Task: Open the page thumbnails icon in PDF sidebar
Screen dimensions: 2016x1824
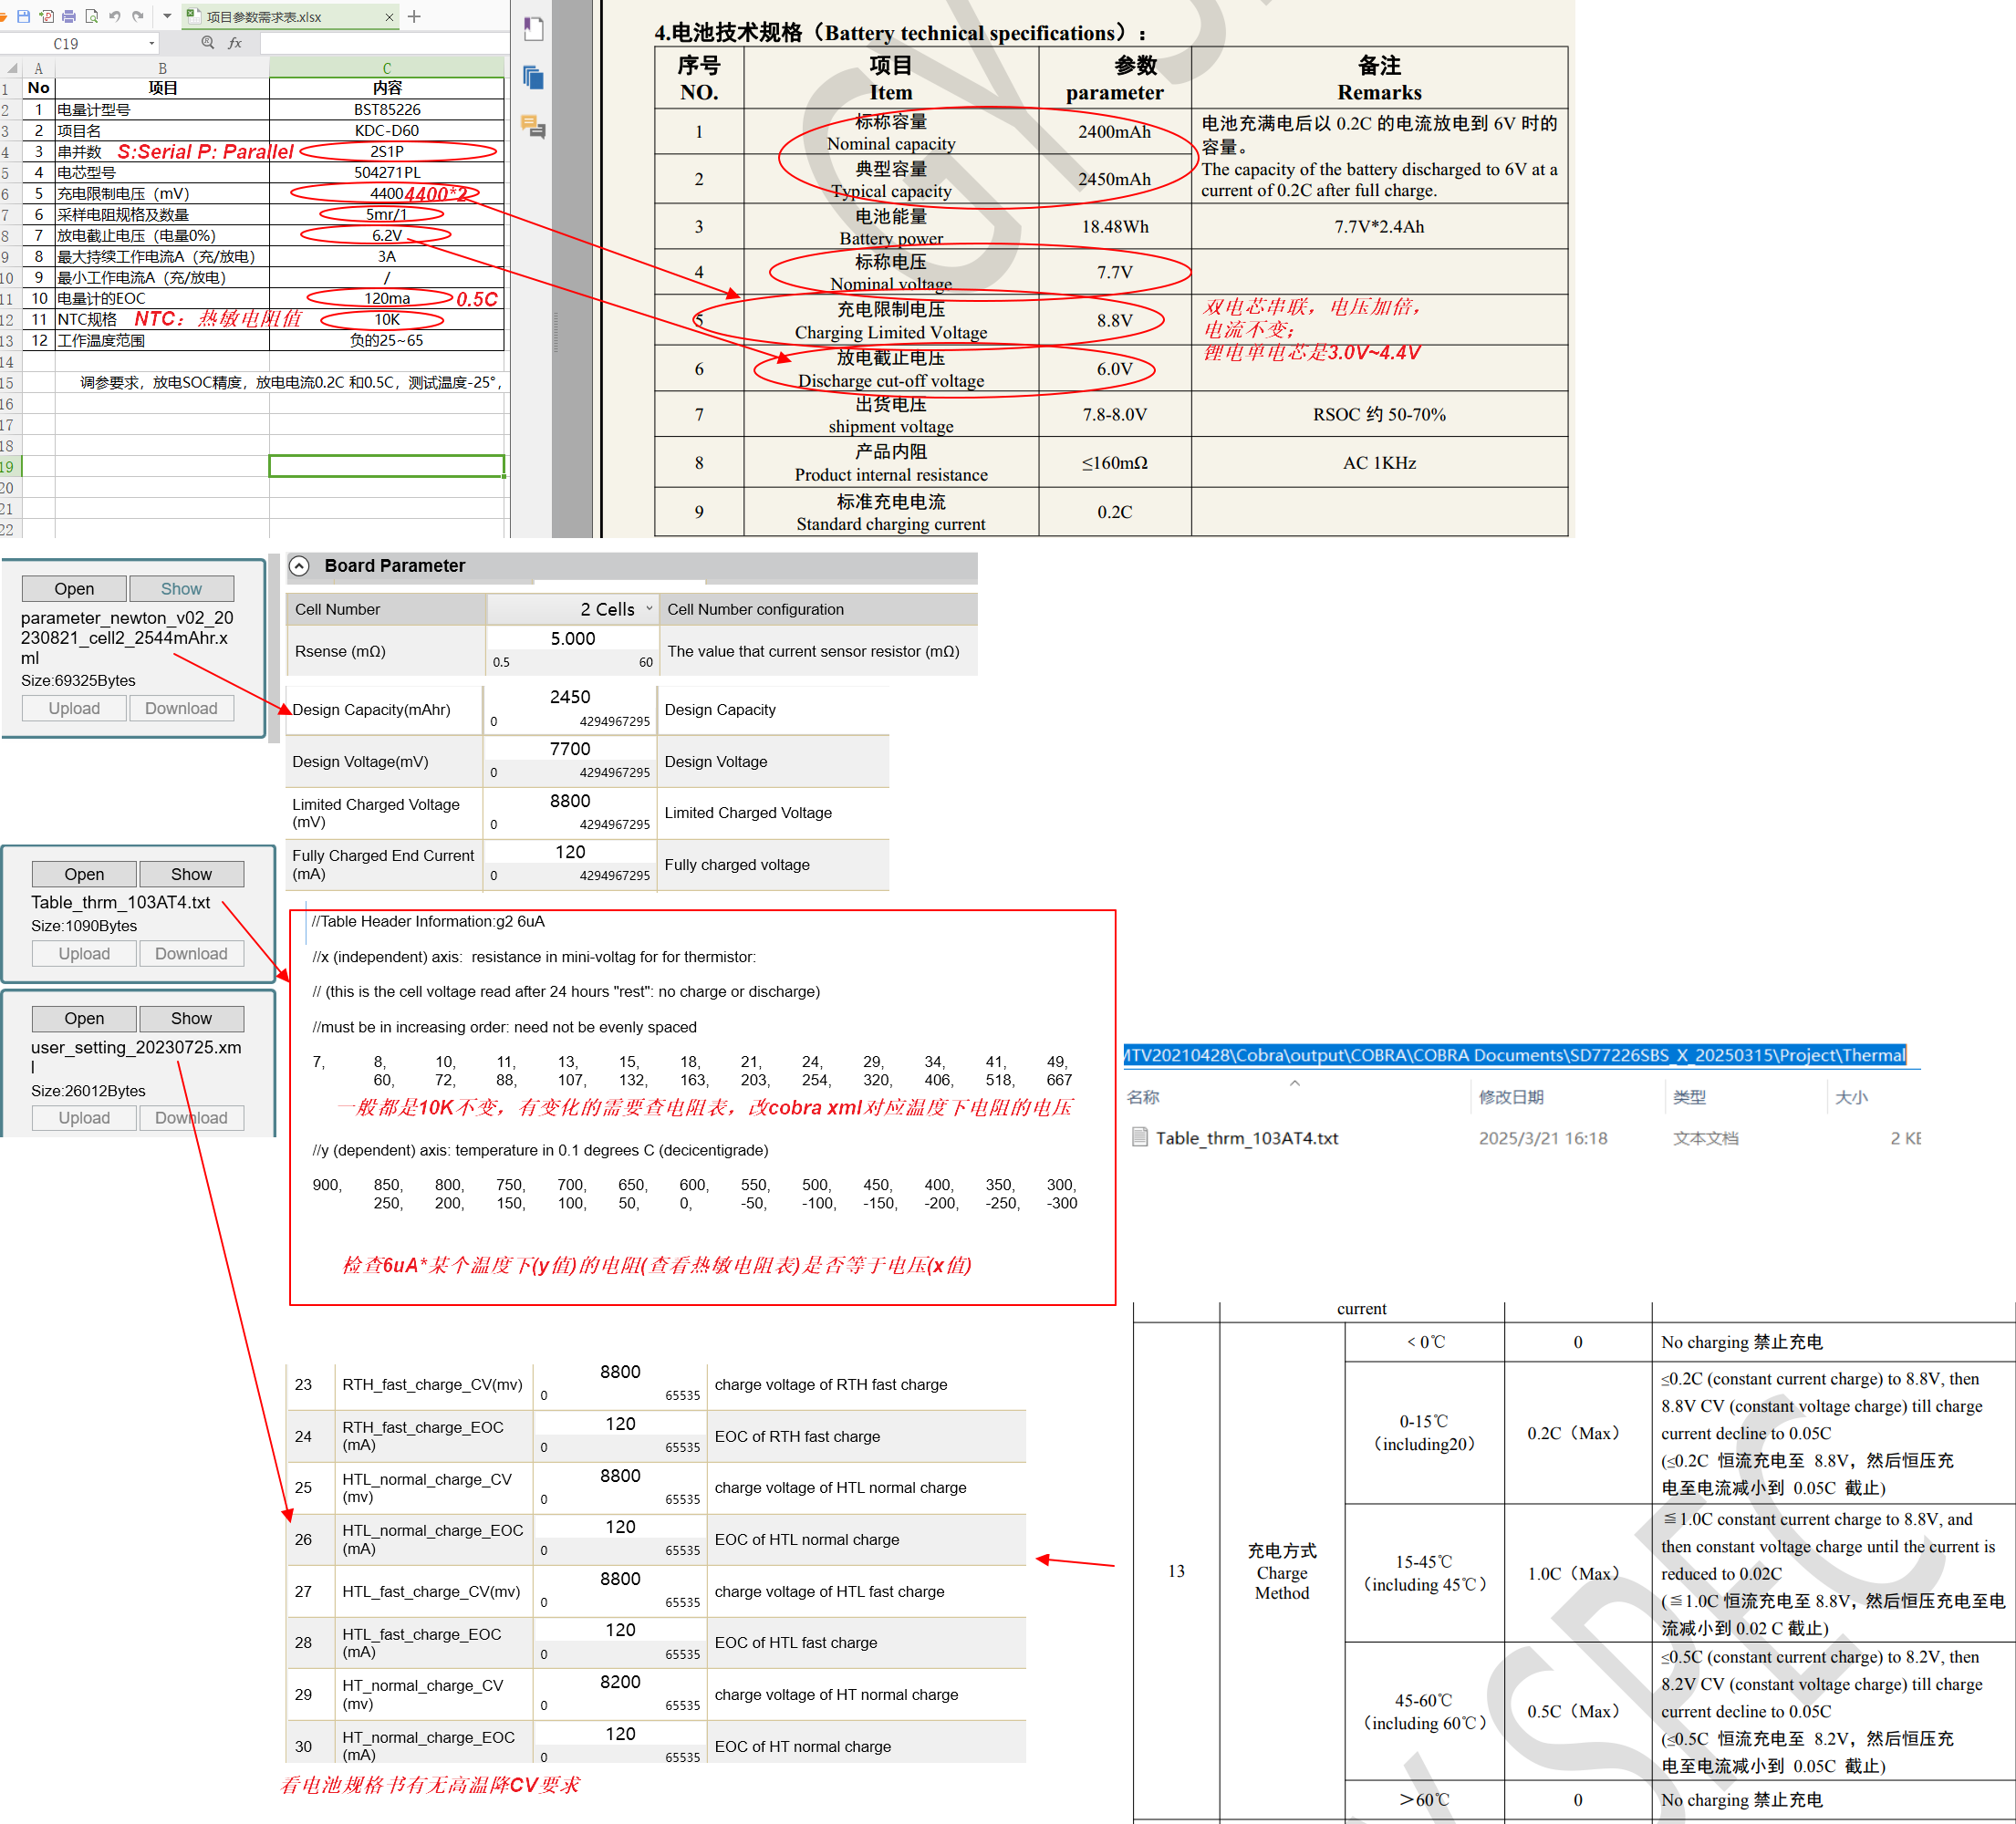Action: coord(534,77)
